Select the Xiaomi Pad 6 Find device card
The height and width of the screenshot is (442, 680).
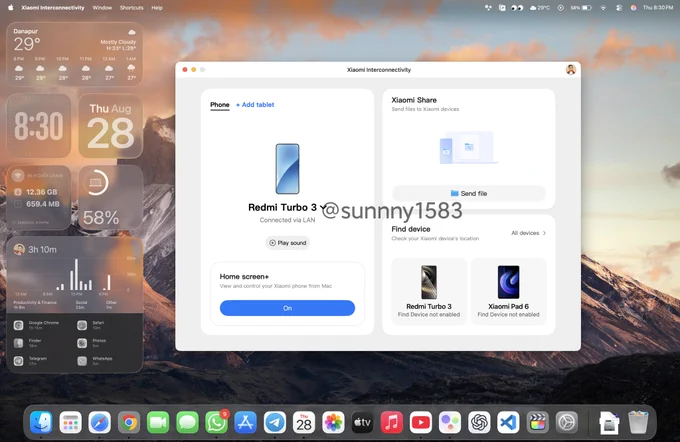[x=508, y=291]
